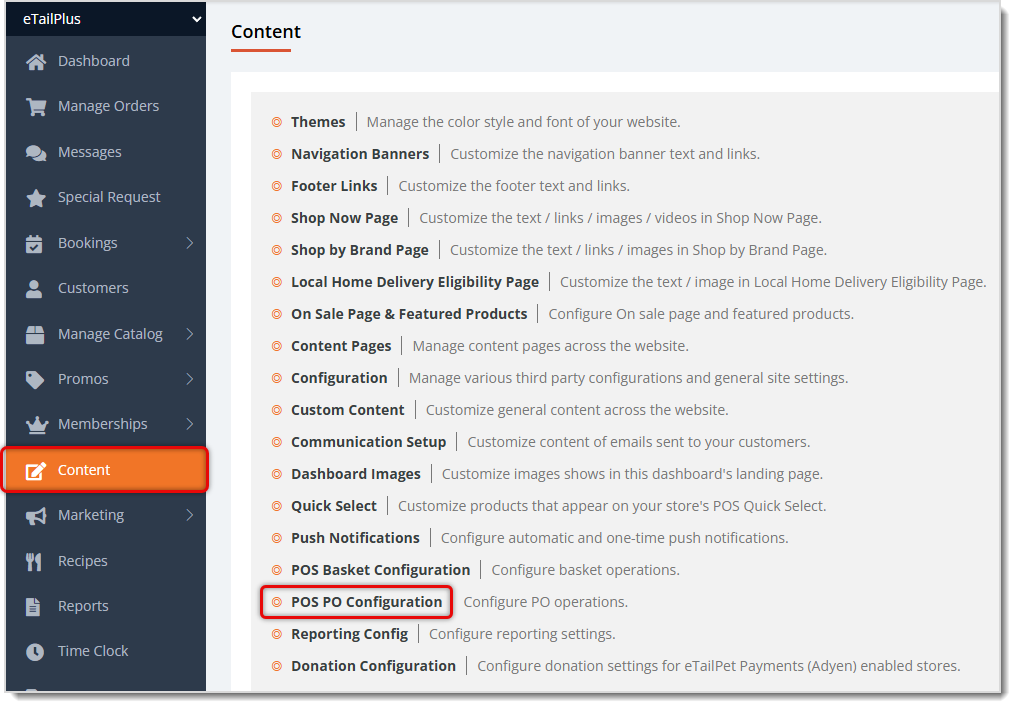Select the Content sidebar item

[106, 470]
